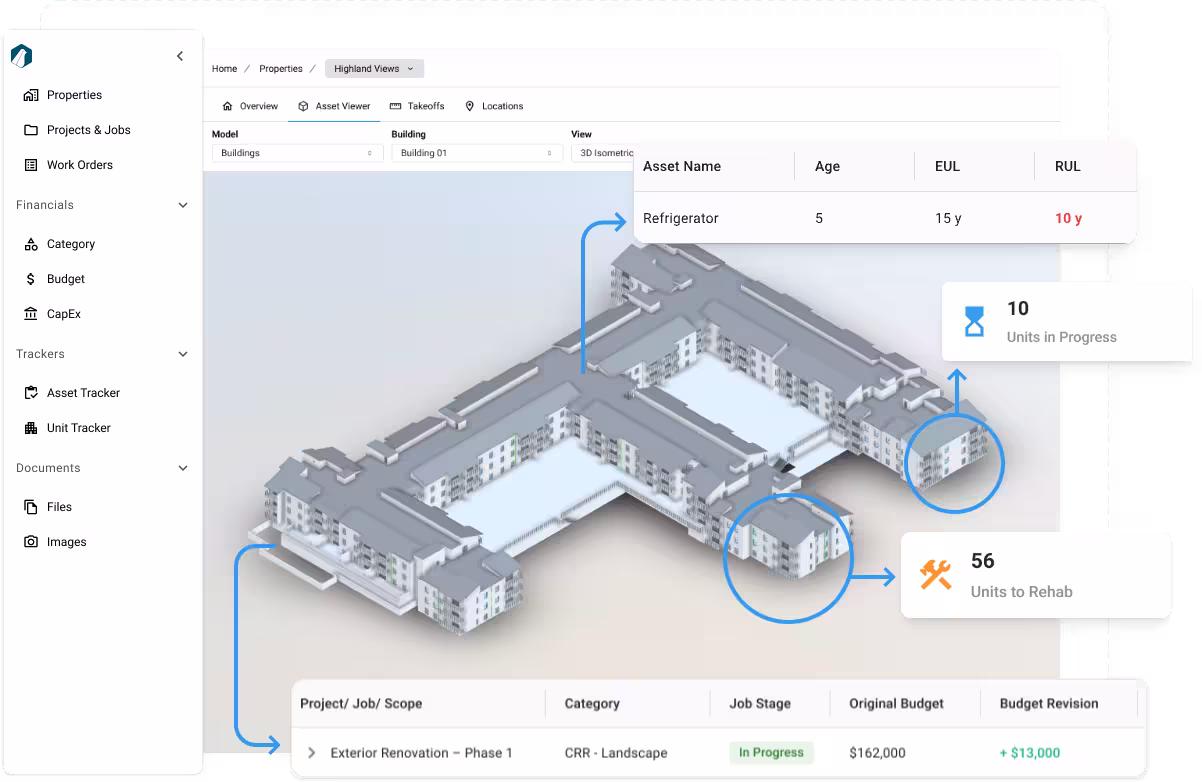This screenshot has height=782, width=1202.
Task: Switch to the Locations tab
Action: click(494, 106)
